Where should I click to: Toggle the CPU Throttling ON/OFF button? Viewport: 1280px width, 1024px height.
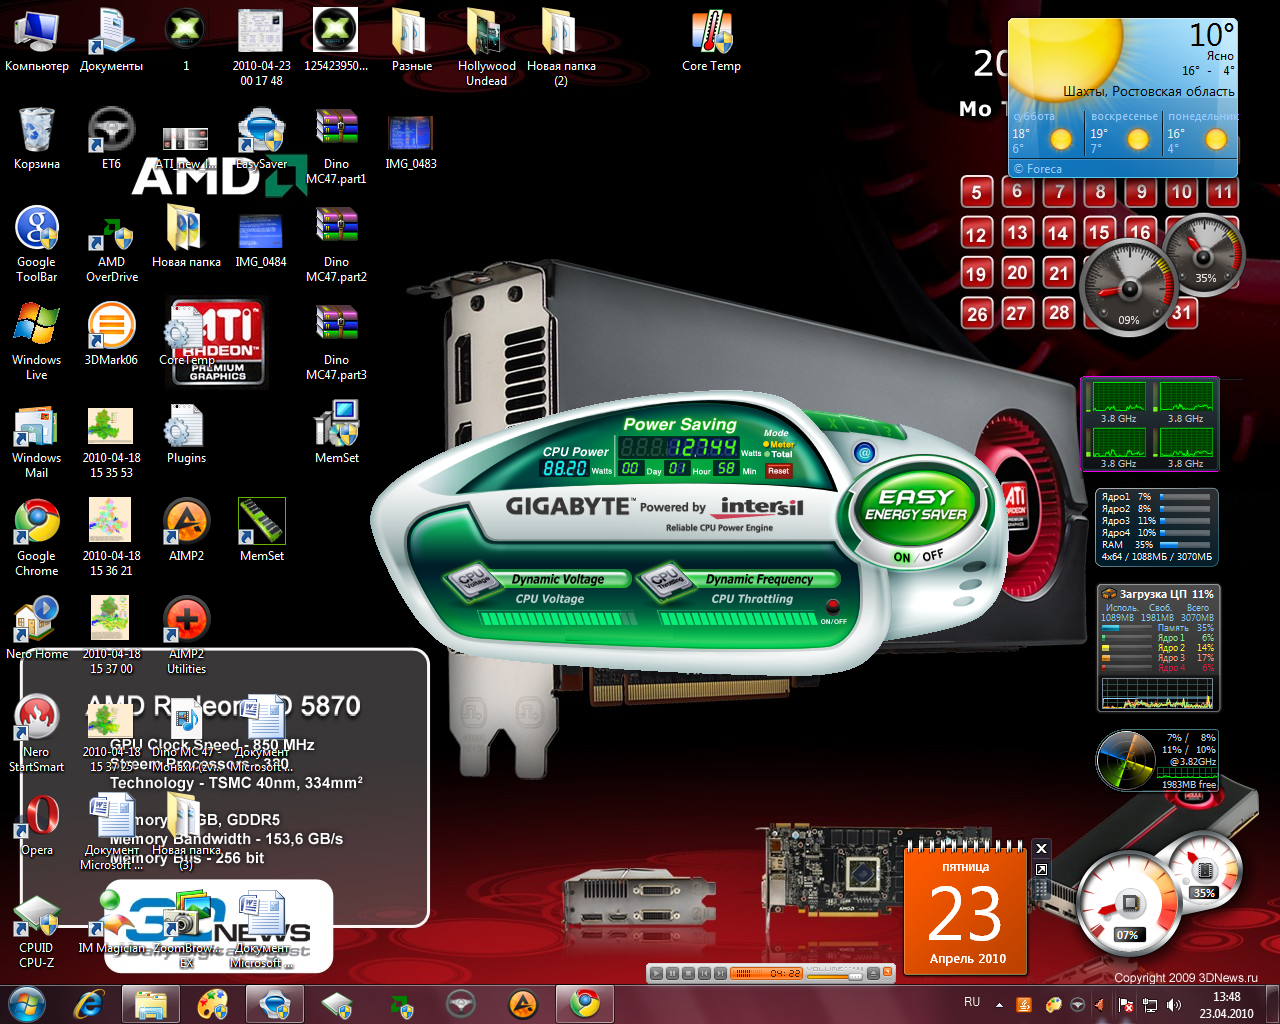pyautogui.click(x=833, y=607)
